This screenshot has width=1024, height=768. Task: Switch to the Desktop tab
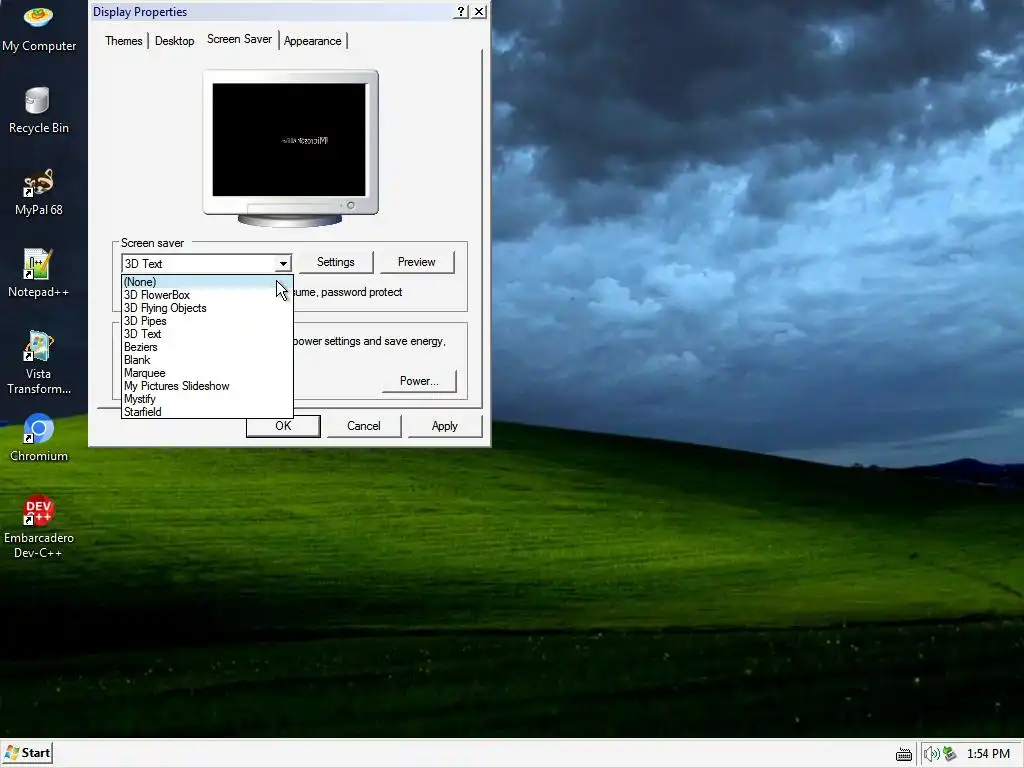point(174,40)
